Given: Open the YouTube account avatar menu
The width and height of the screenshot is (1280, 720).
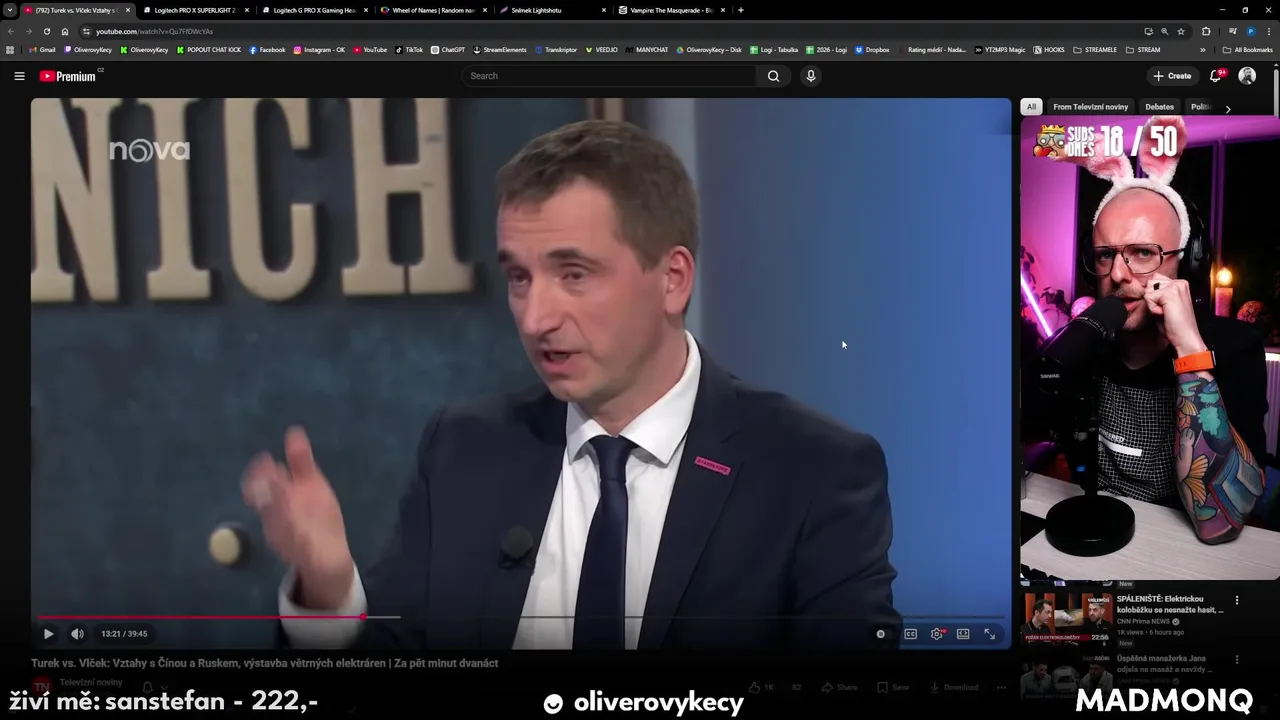Looking at the screenshot, I should coord(1247,76).
